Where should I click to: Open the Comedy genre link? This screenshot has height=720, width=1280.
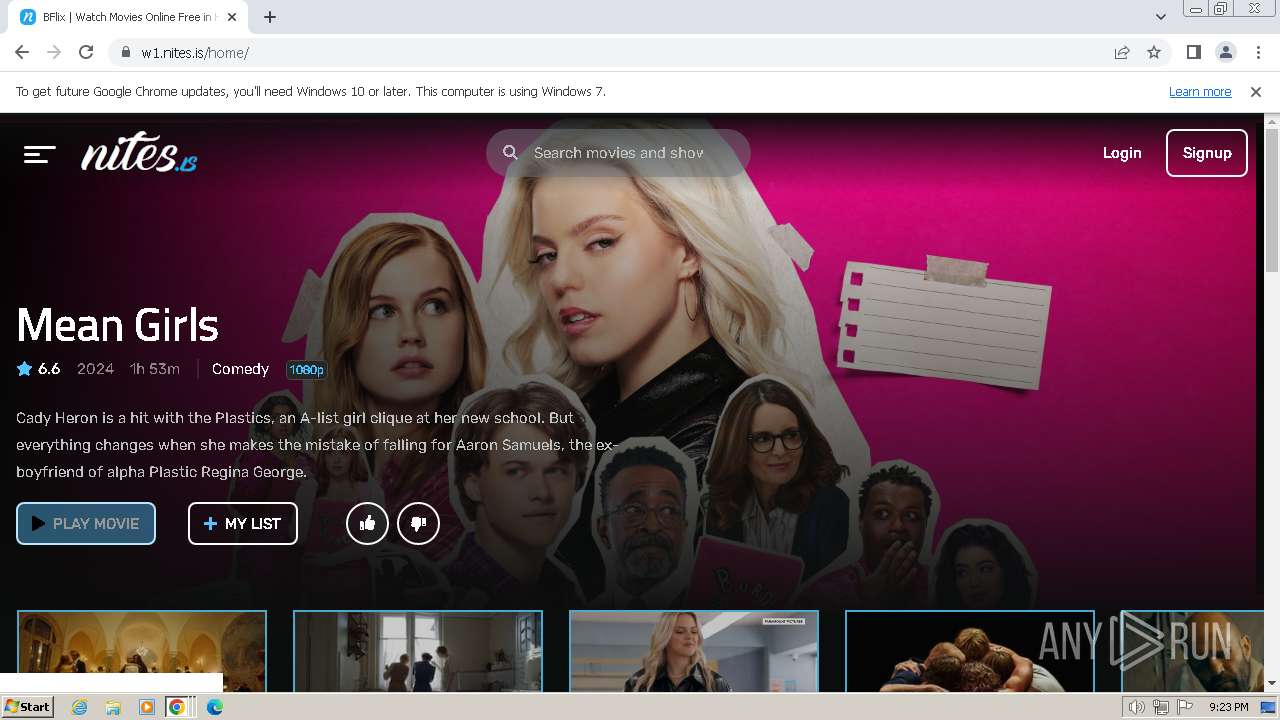240,369
